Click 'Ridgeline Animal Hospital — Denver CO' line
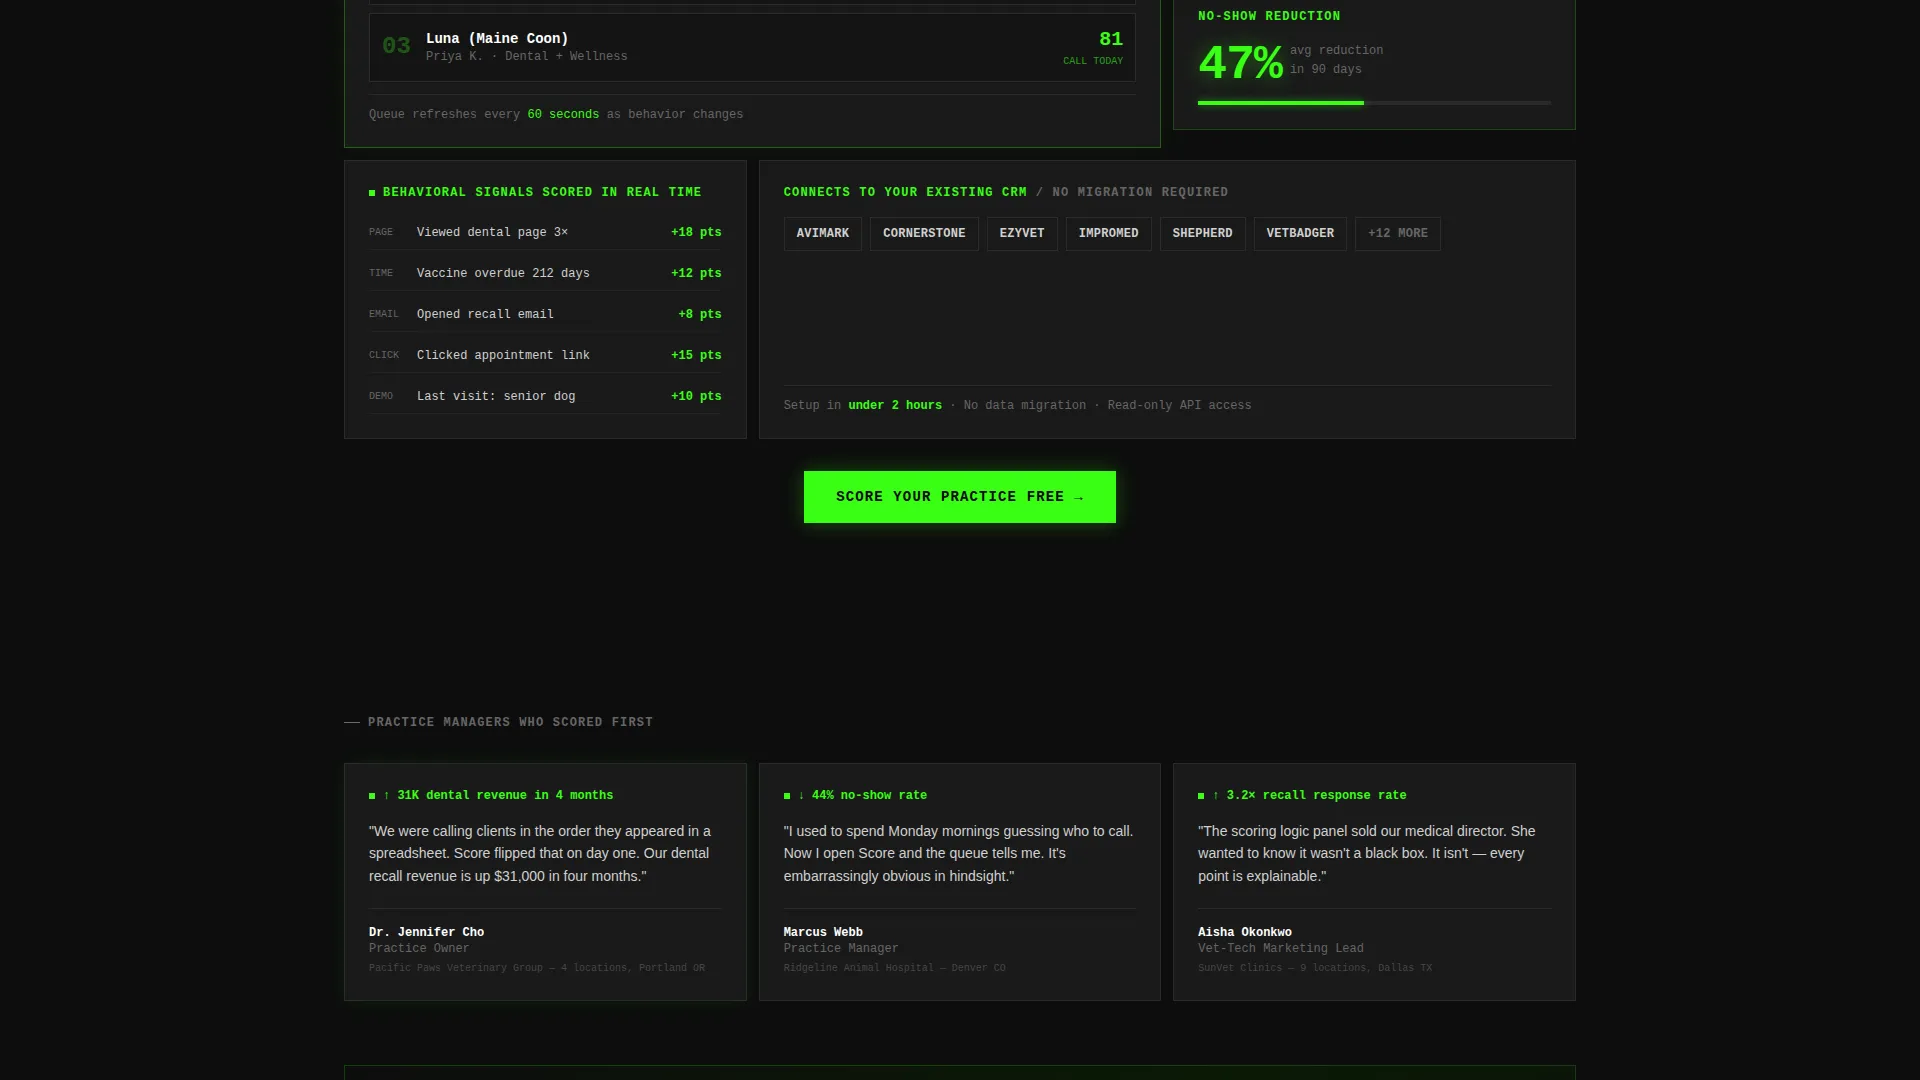The image size is (1920, 1080). [895, 968]
